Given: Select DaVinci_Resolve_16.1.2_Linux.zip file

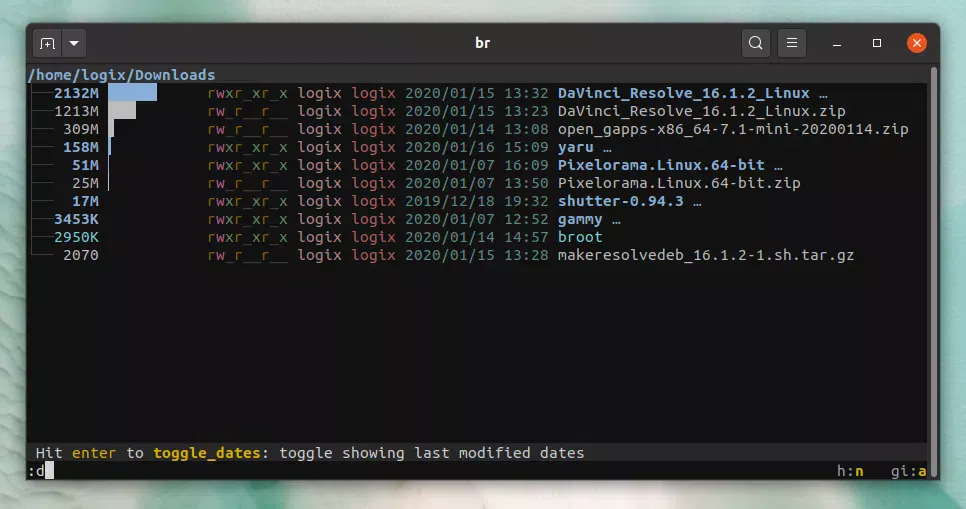Looking at the screenshot, I should point(701,111).
